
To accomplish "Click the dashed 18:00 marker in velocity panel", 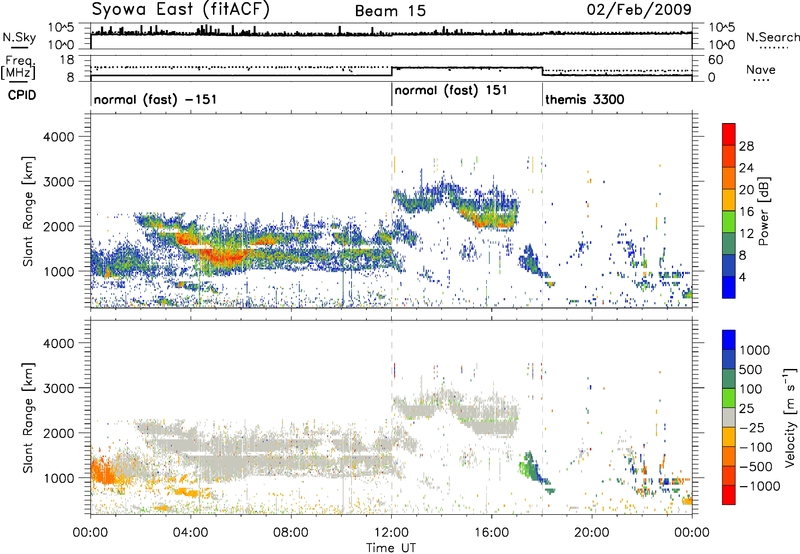I will click(x=542, y=417).
